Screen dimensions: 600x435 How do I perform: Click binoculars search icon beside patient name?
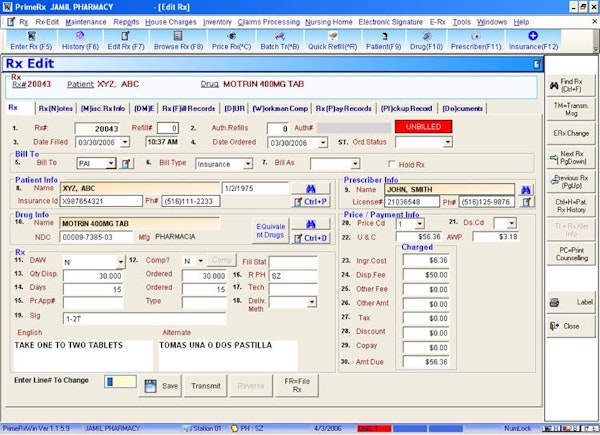tap(310, 188)
